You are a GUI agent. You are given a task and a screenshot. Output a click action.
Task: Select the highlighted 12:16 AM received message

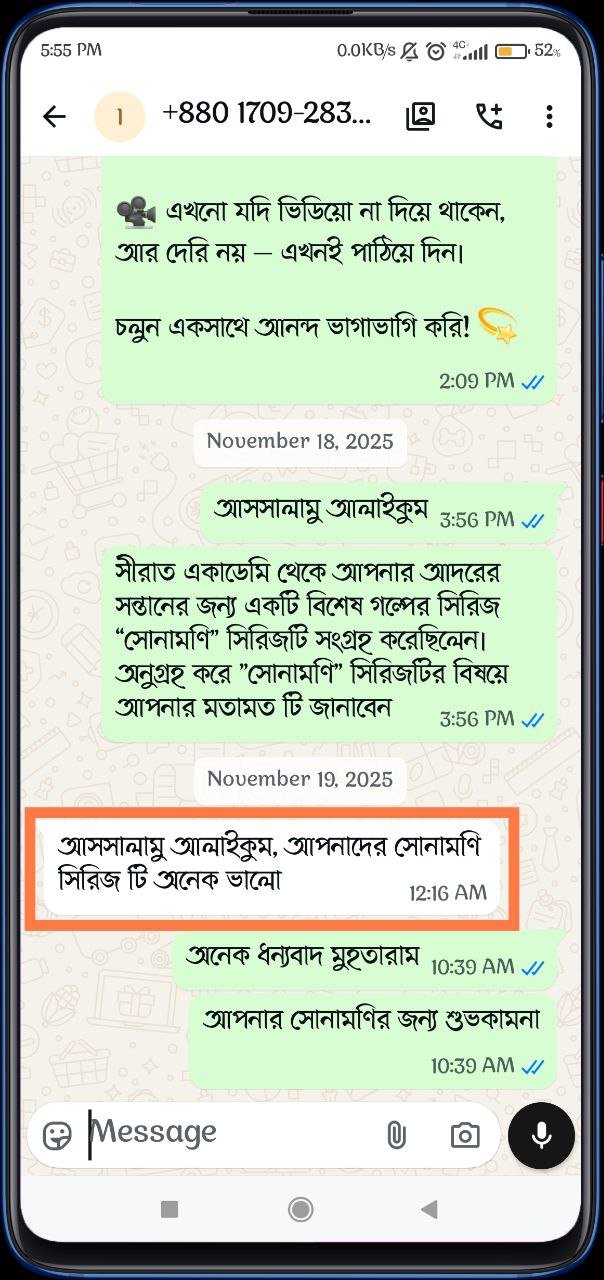[x=271, y=867]
